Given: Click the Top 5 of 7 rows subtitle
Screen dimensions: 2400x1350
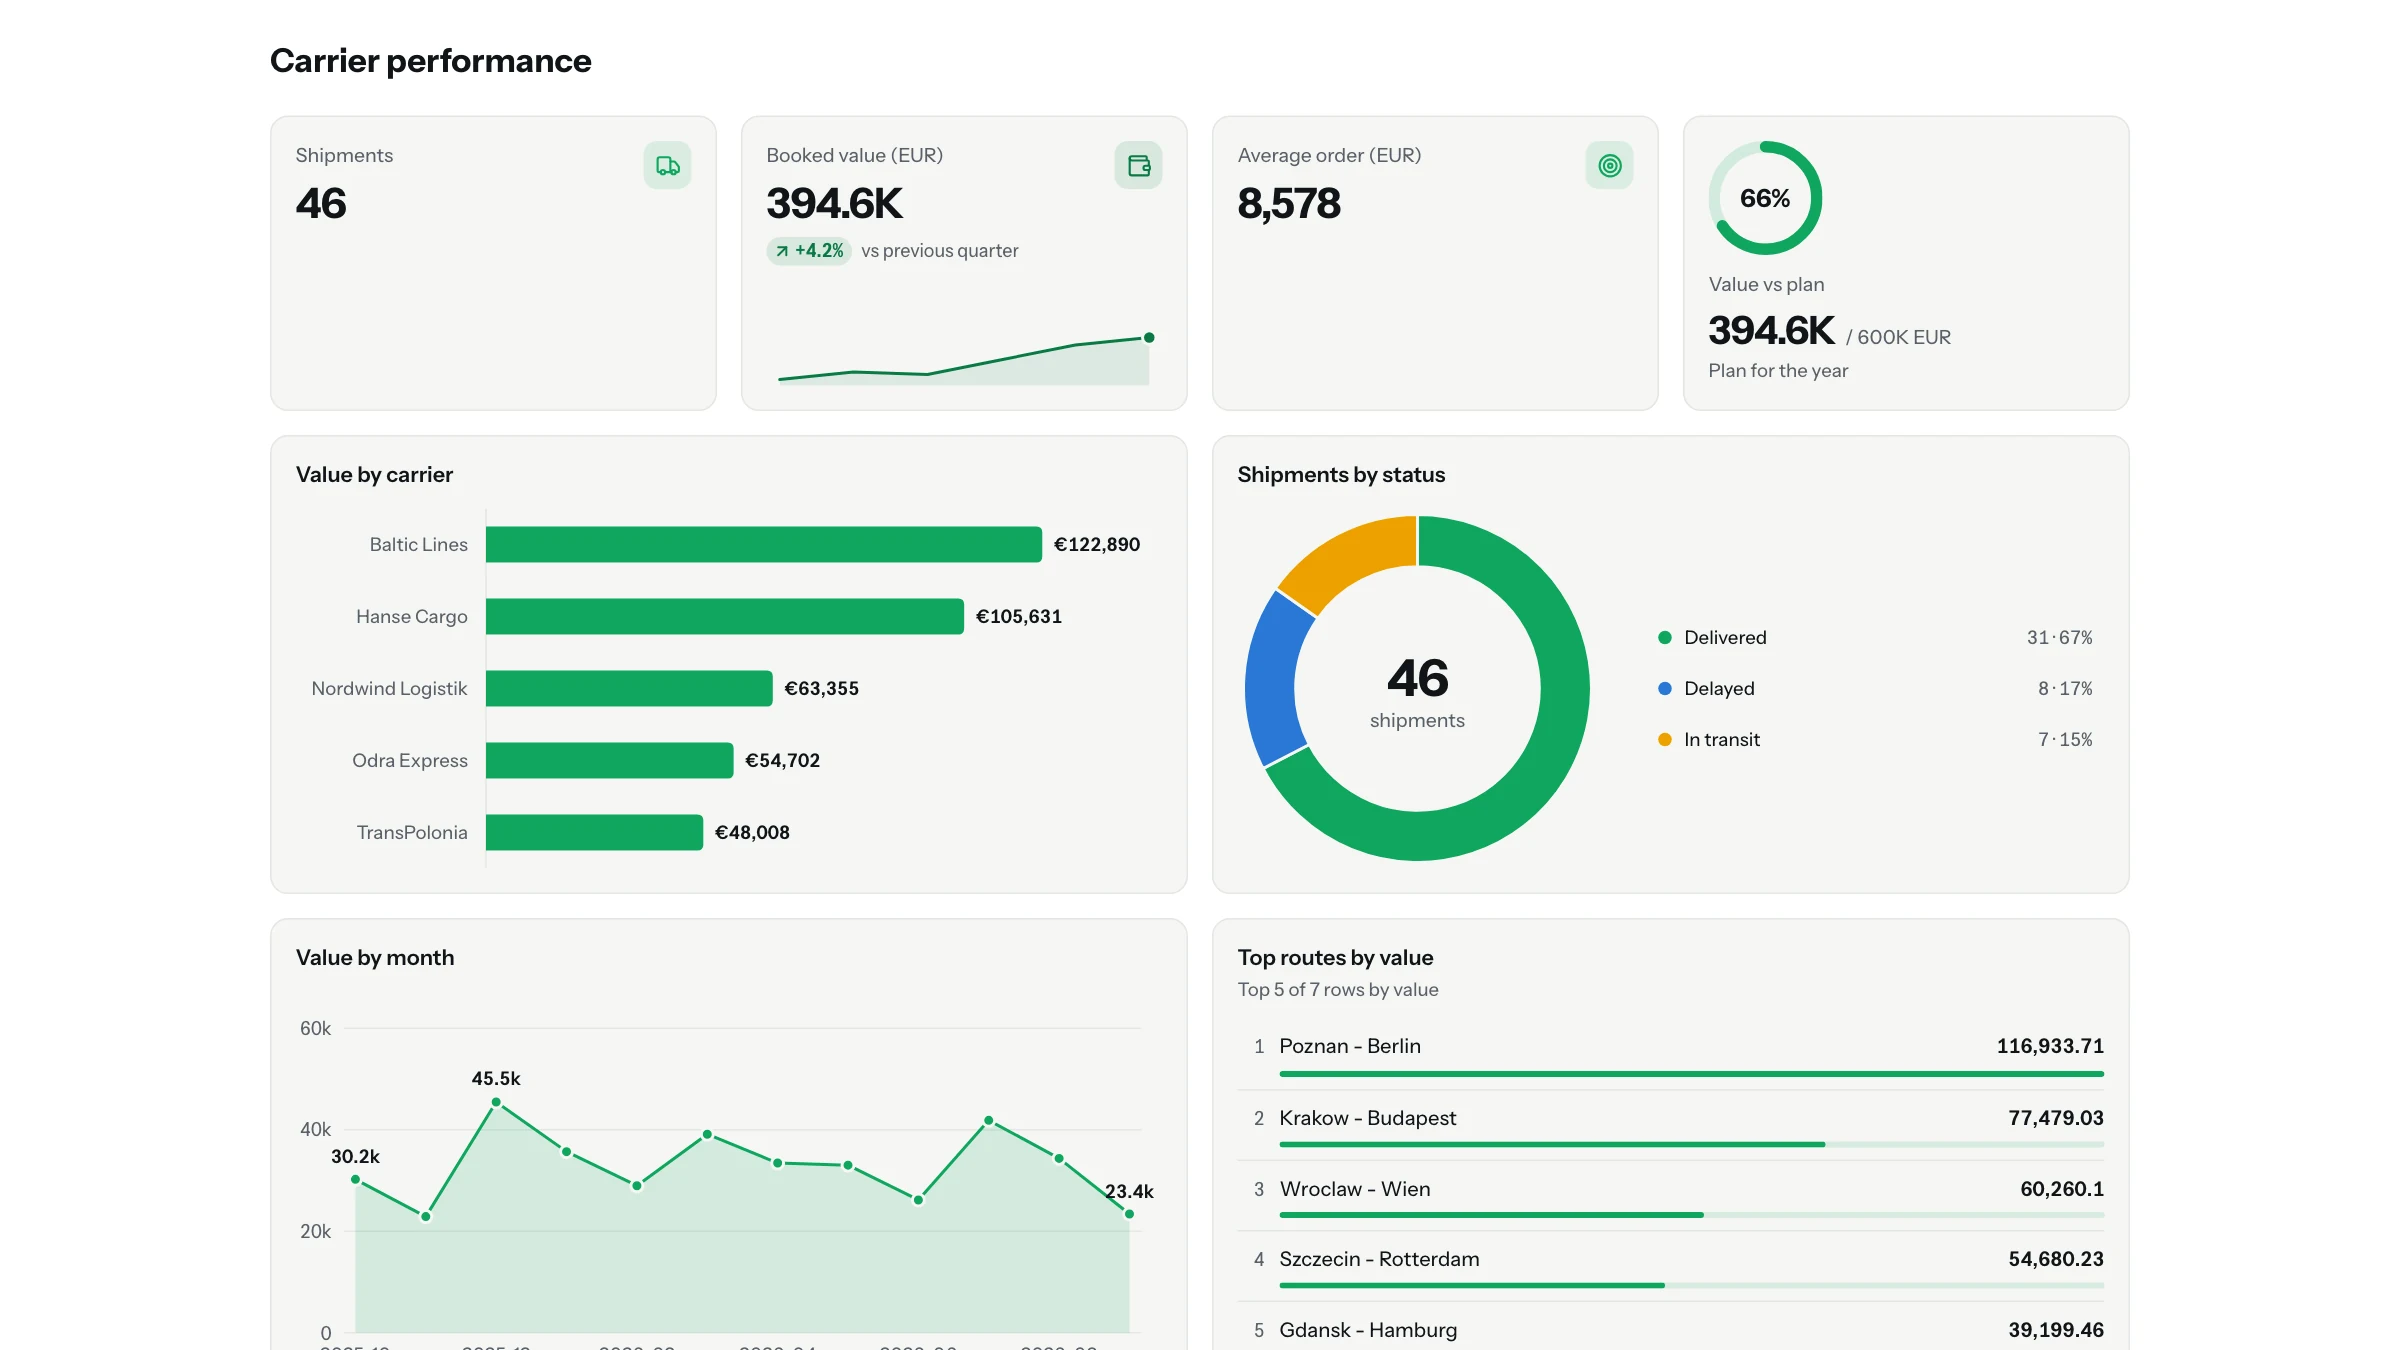Looking at the screenshot, I should pyautogui.click(x=1338, y=990).
